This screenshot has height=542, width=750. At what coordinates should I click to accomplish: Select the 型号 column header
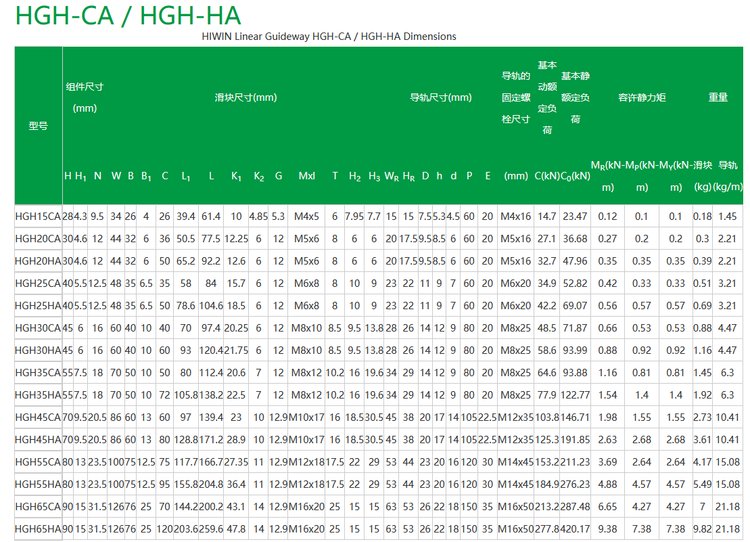[38, 126]
